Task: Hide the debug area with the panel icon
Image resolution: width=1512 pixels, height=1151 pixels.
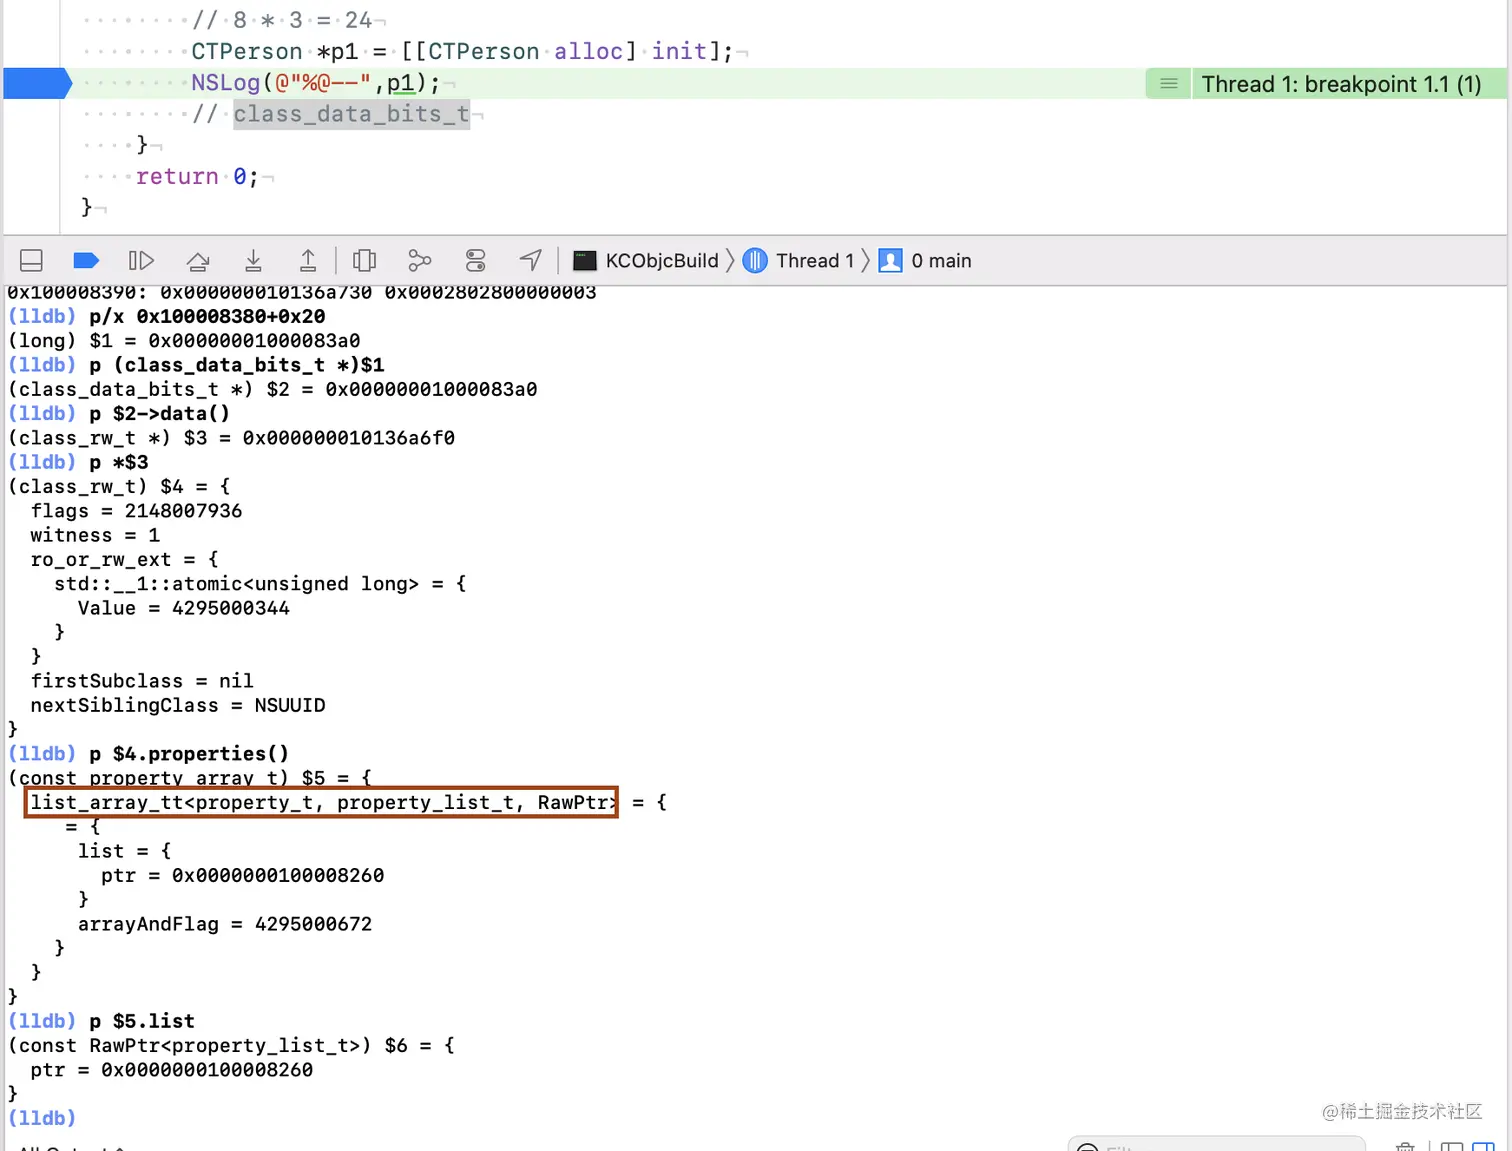Action: coord(31,261)
